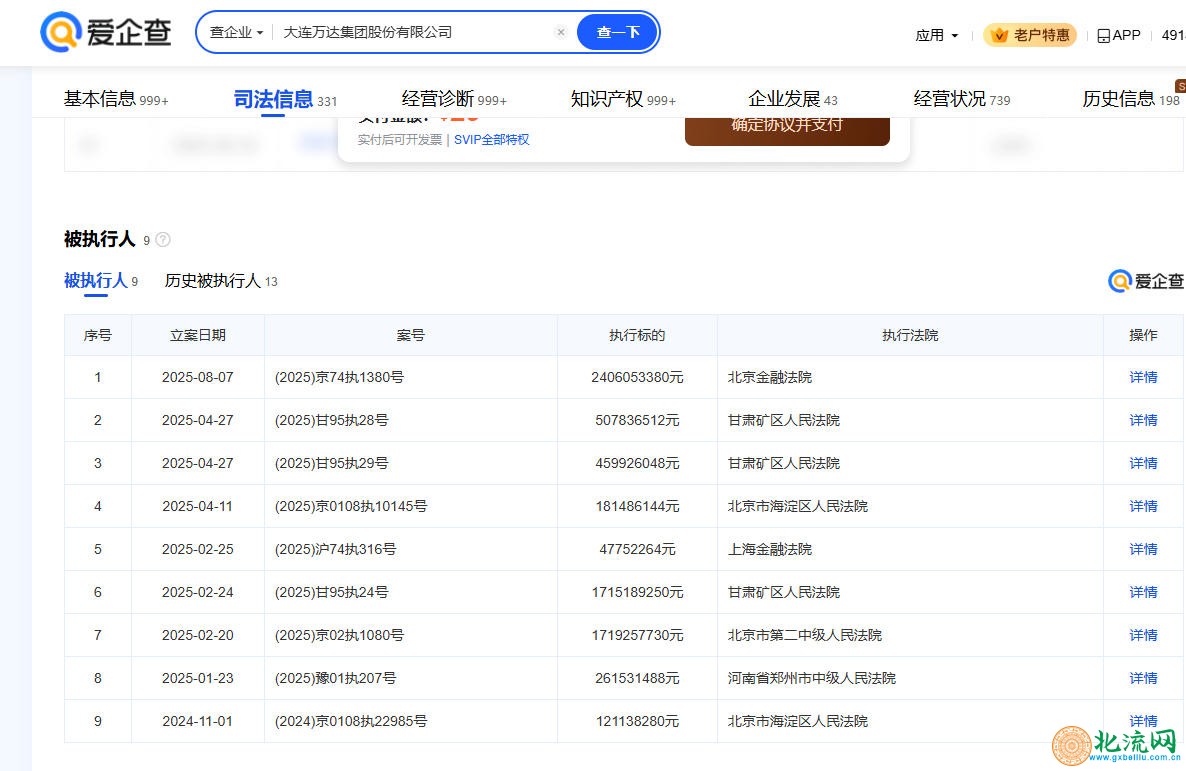
Task: Click case number (2024)京0108执22985号
Action: click(x=351, y=722)
